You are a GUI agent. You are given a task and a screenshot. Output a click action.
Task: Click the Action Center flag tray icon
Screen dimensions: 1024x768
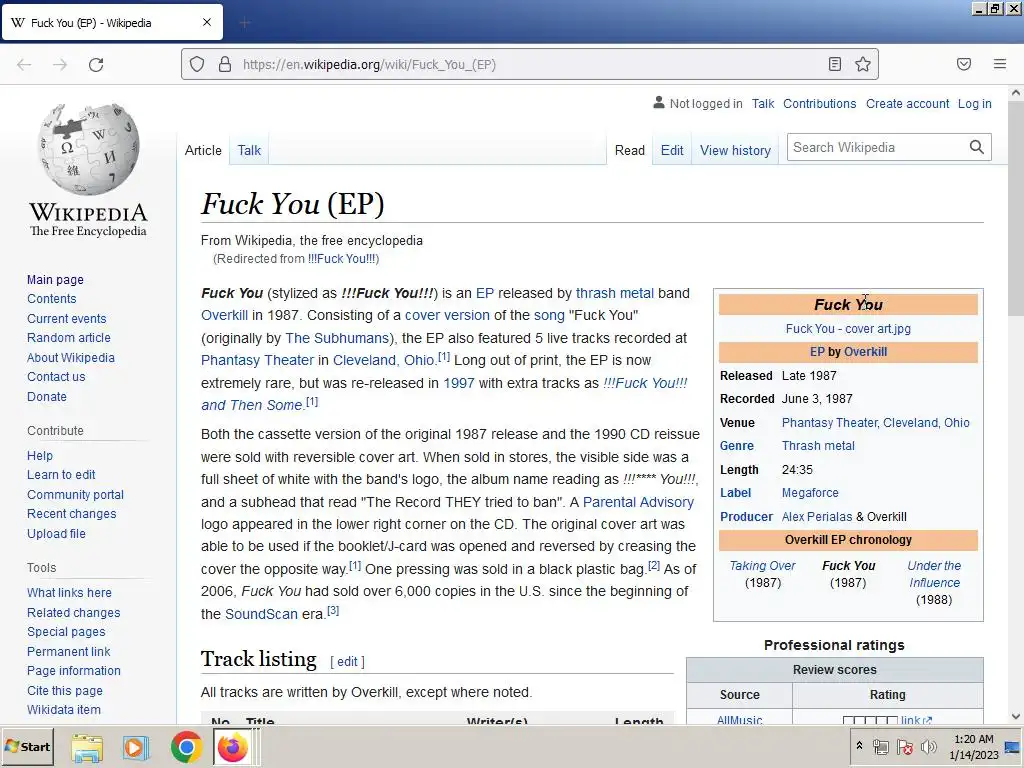904,746
